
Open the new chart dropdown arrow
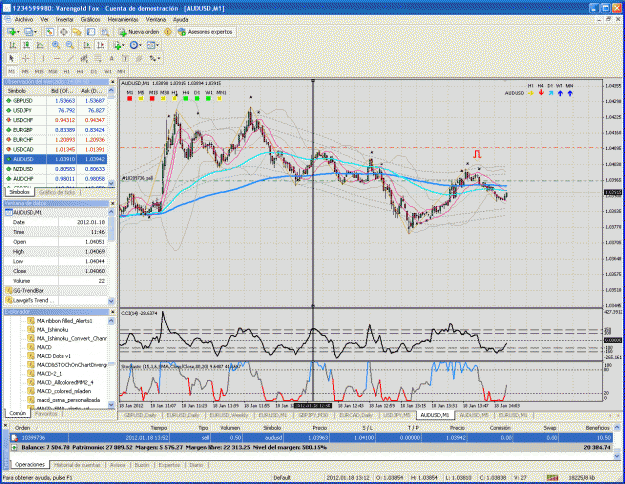[18, 32]
